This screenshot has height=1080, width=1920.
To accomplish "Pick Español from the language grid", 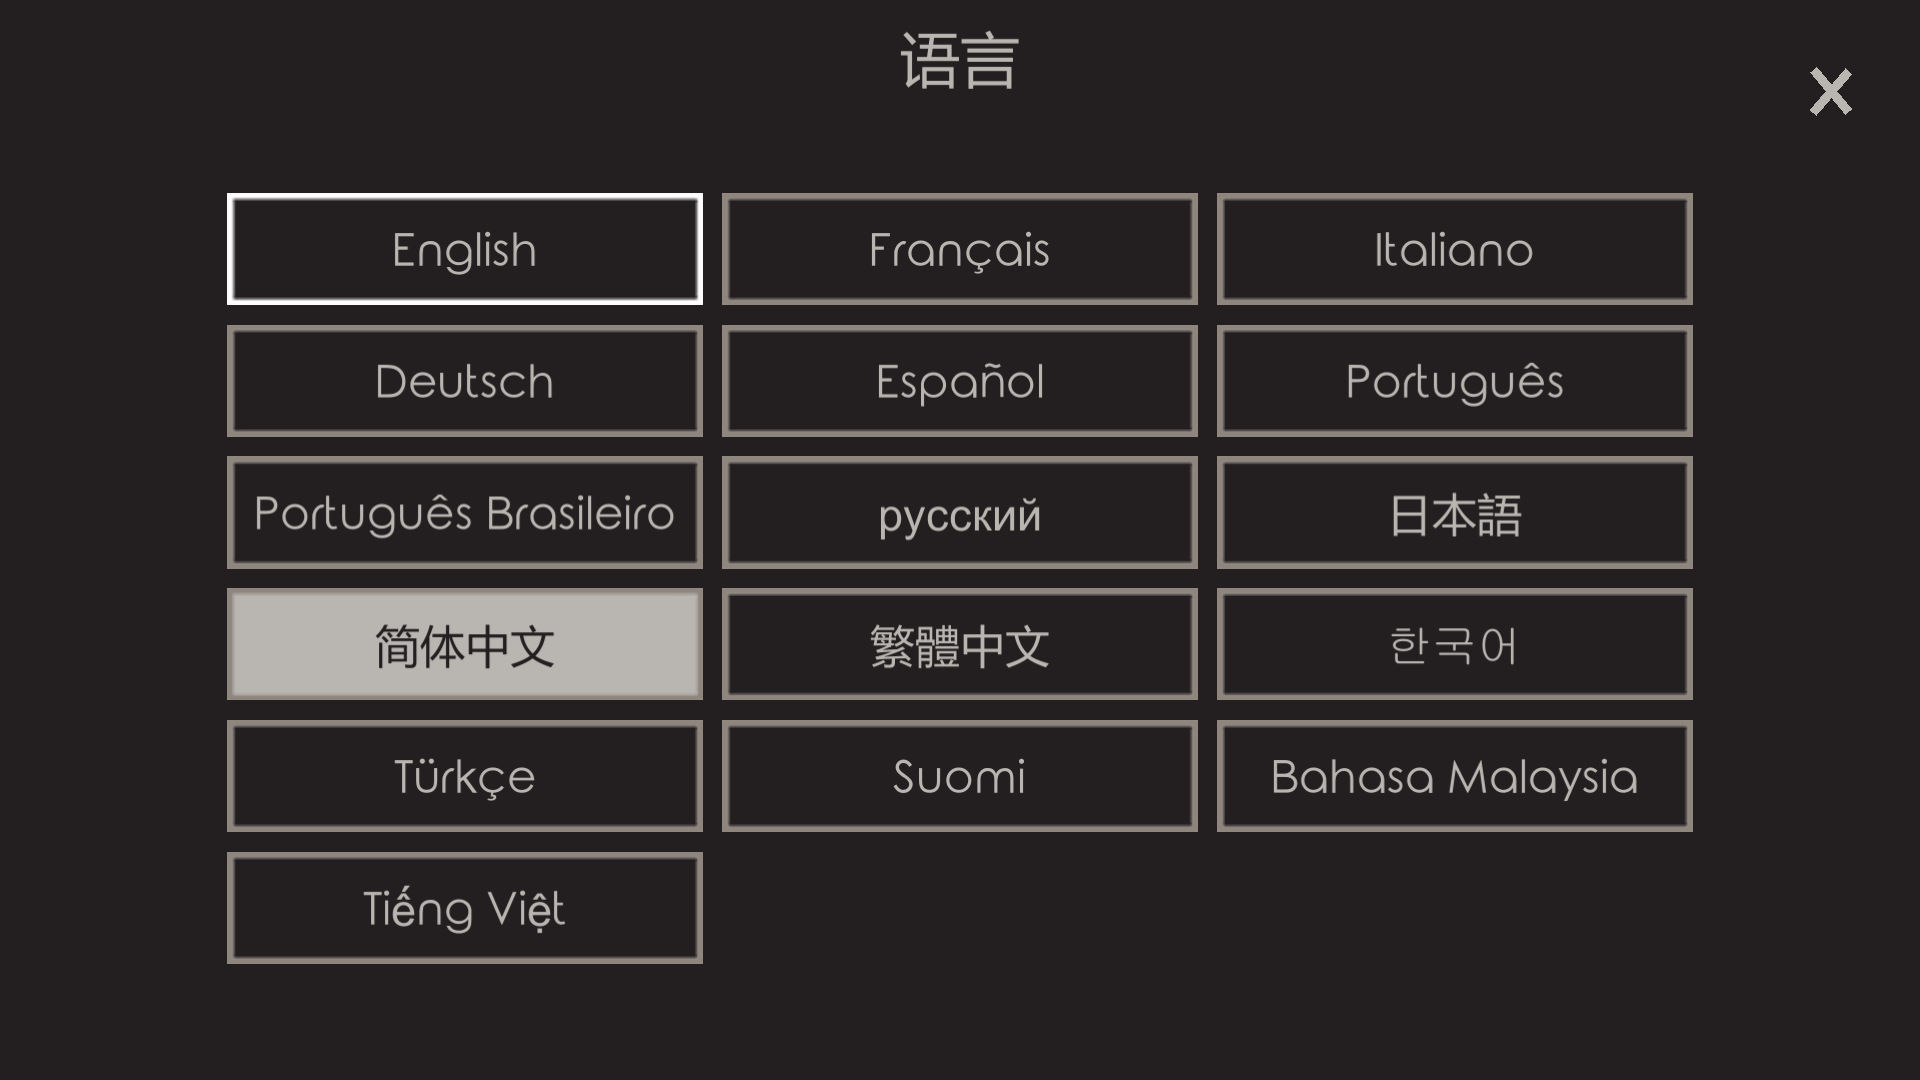I will tap(959, 381).
